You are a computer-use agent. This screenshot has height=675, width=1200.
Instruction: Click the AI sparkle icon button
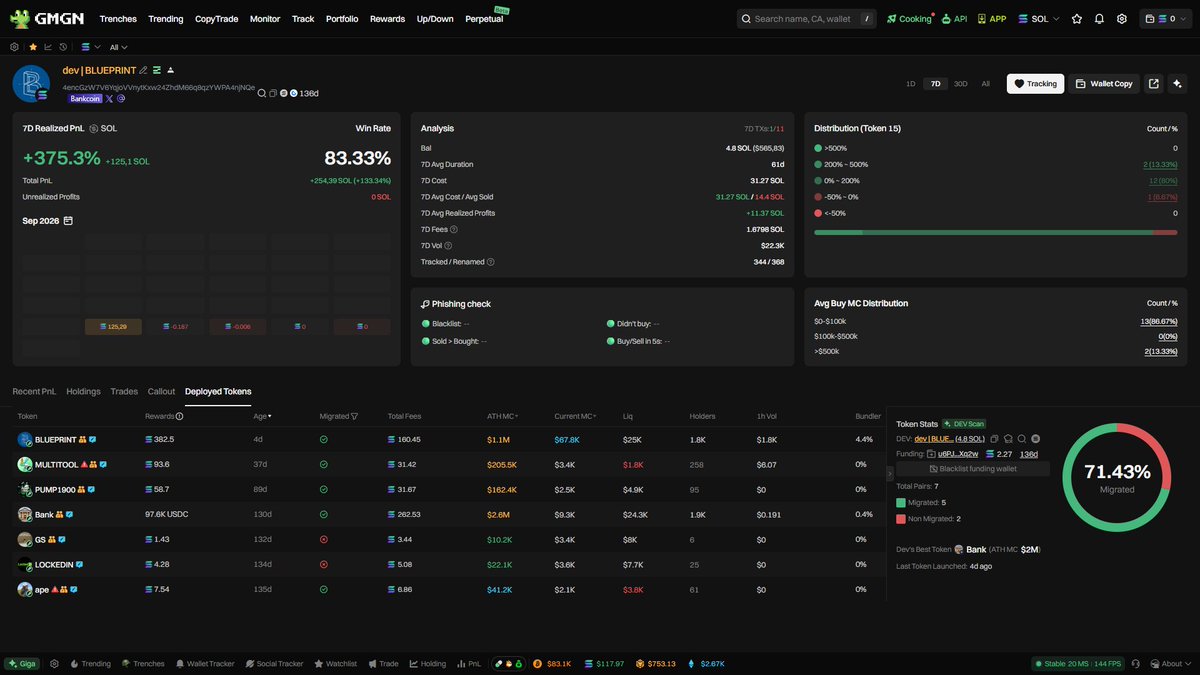1179,84
